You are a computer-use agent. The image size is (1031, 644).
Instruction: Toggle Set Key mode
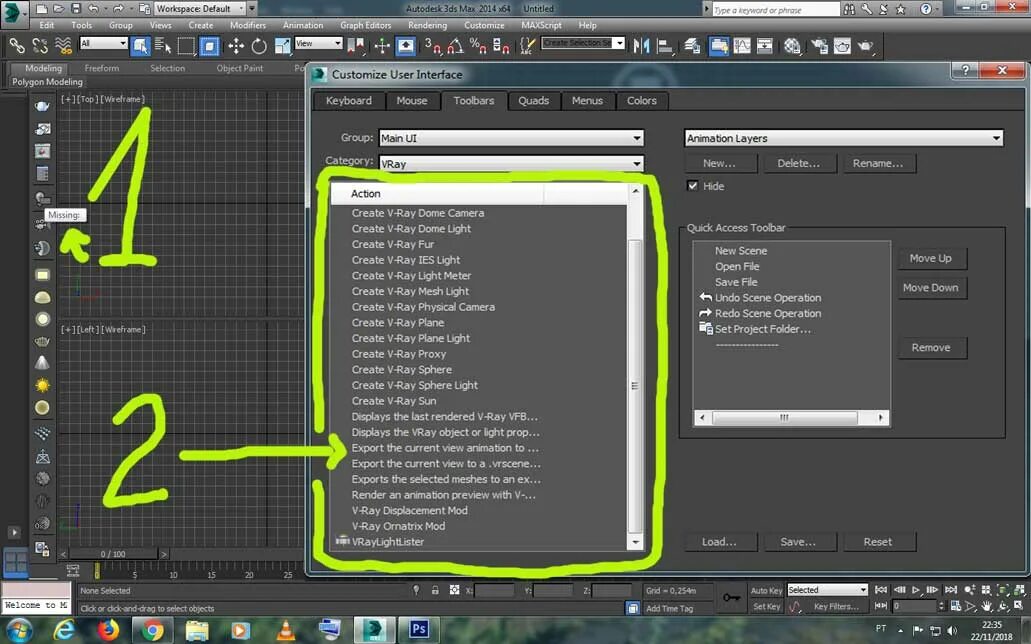767,607
